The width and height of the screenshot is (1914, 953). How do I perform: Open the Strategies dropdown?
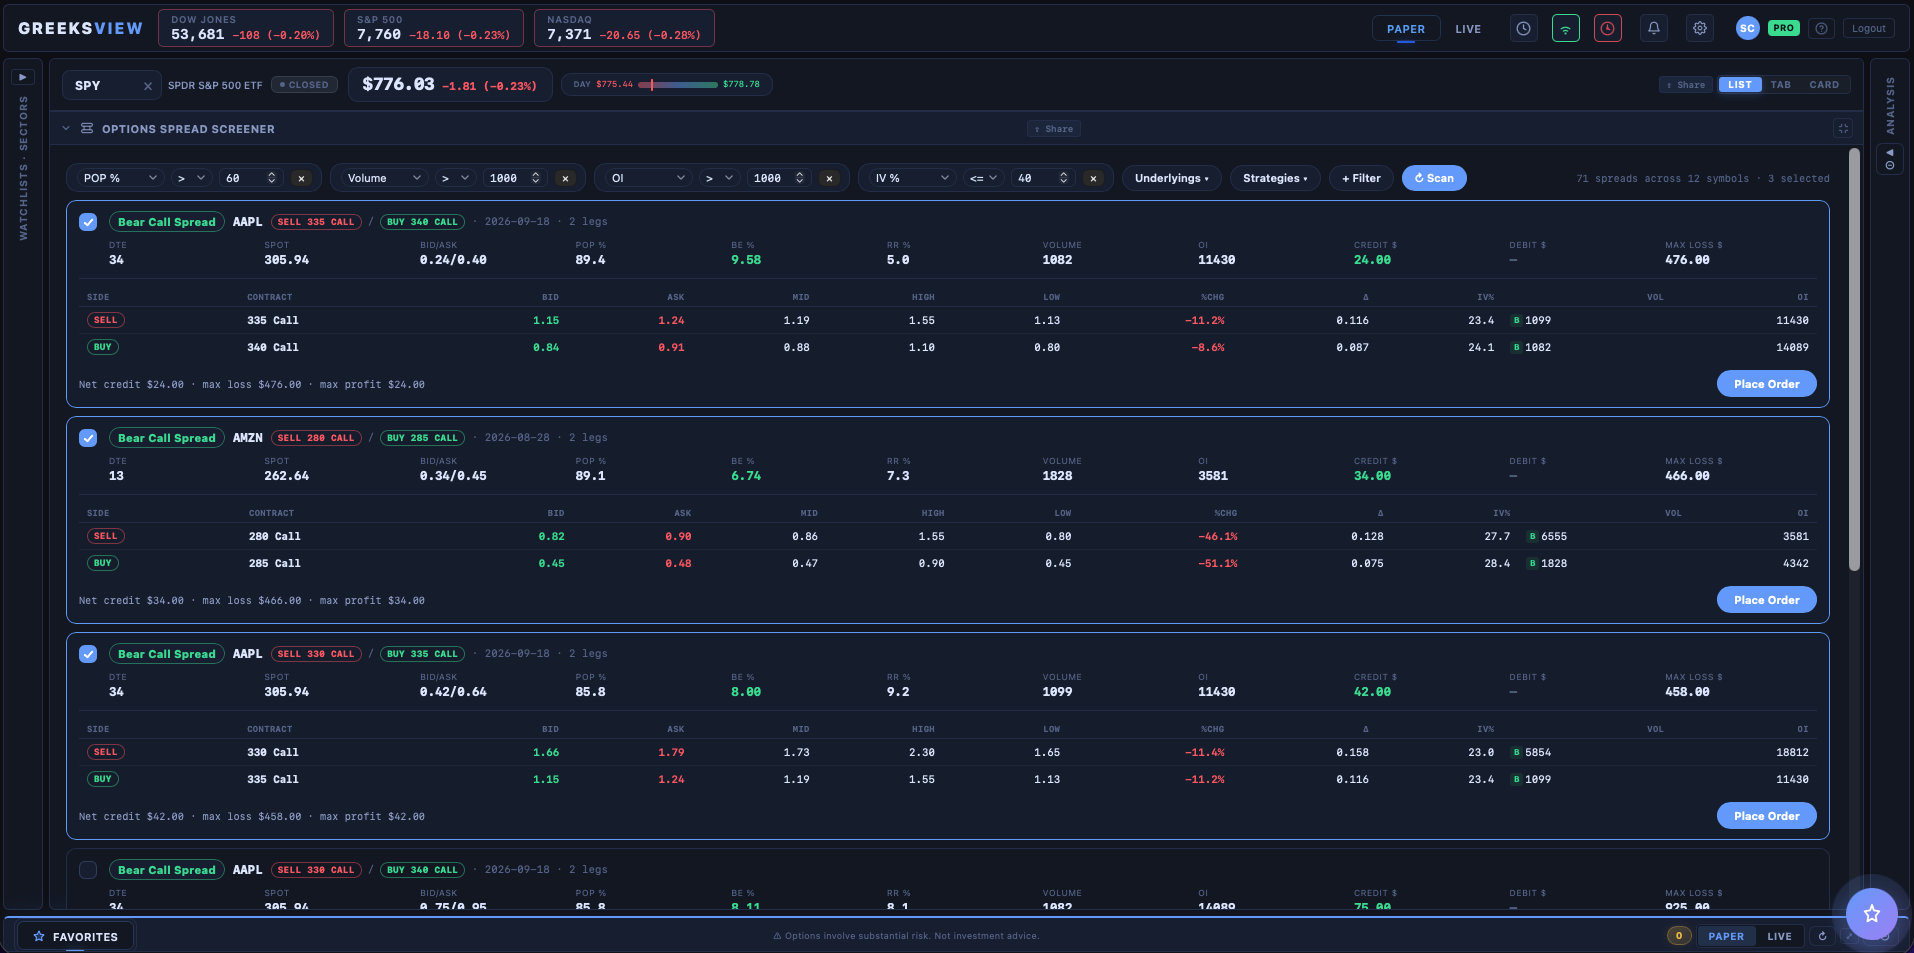point(1275,178)
